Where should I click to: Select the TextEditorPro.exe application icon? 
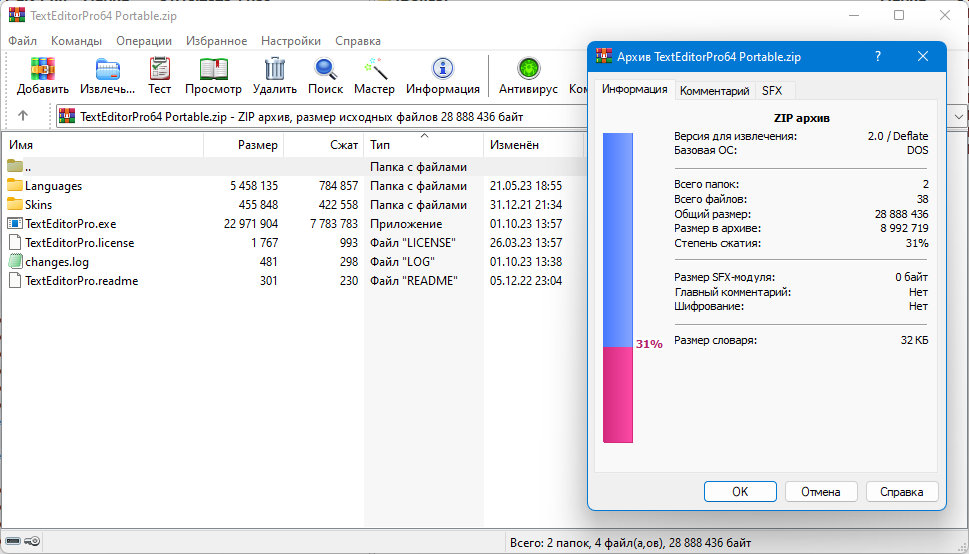click(15, 223)
